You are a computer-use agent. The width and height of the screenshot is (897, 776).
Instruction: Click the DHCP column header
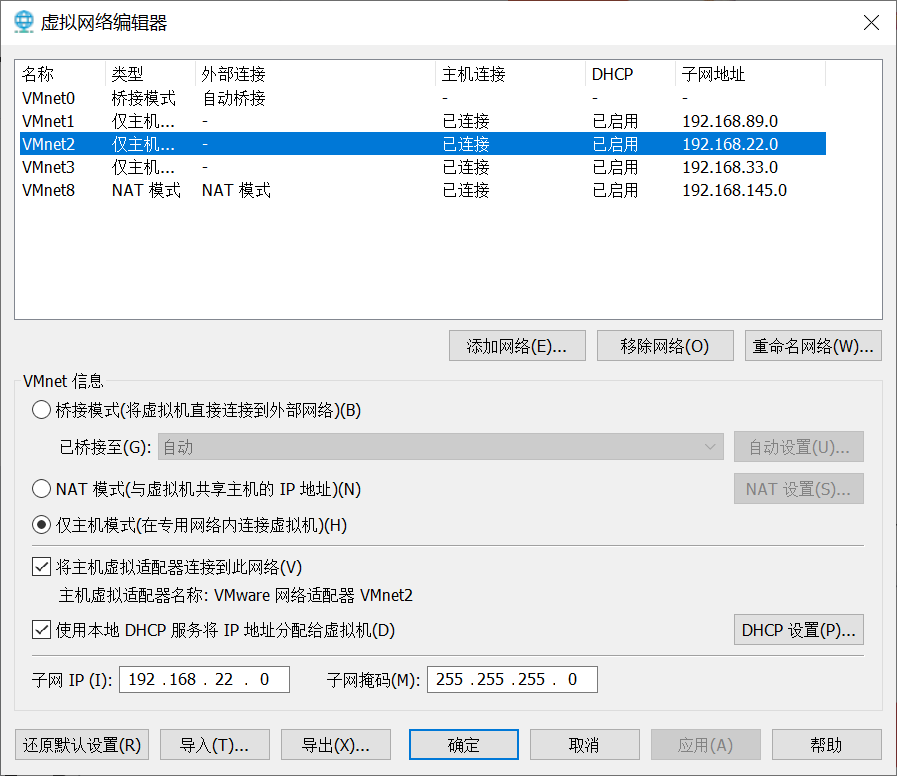630,74
